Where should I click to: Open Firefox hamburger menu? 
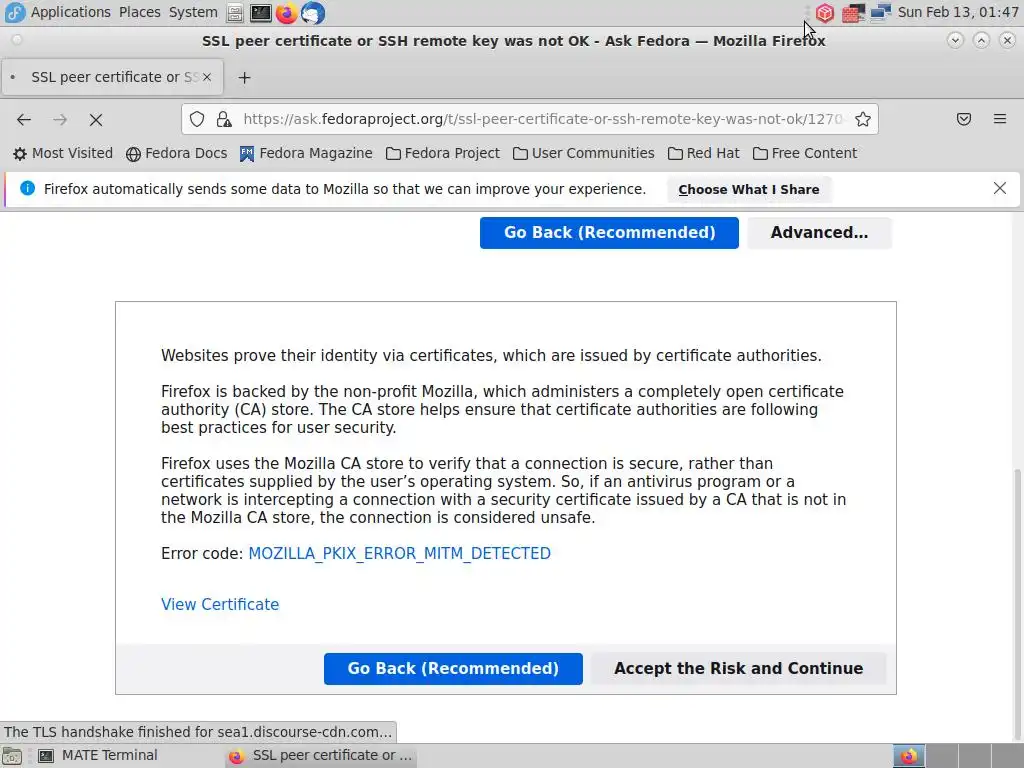pos(1000,119)
